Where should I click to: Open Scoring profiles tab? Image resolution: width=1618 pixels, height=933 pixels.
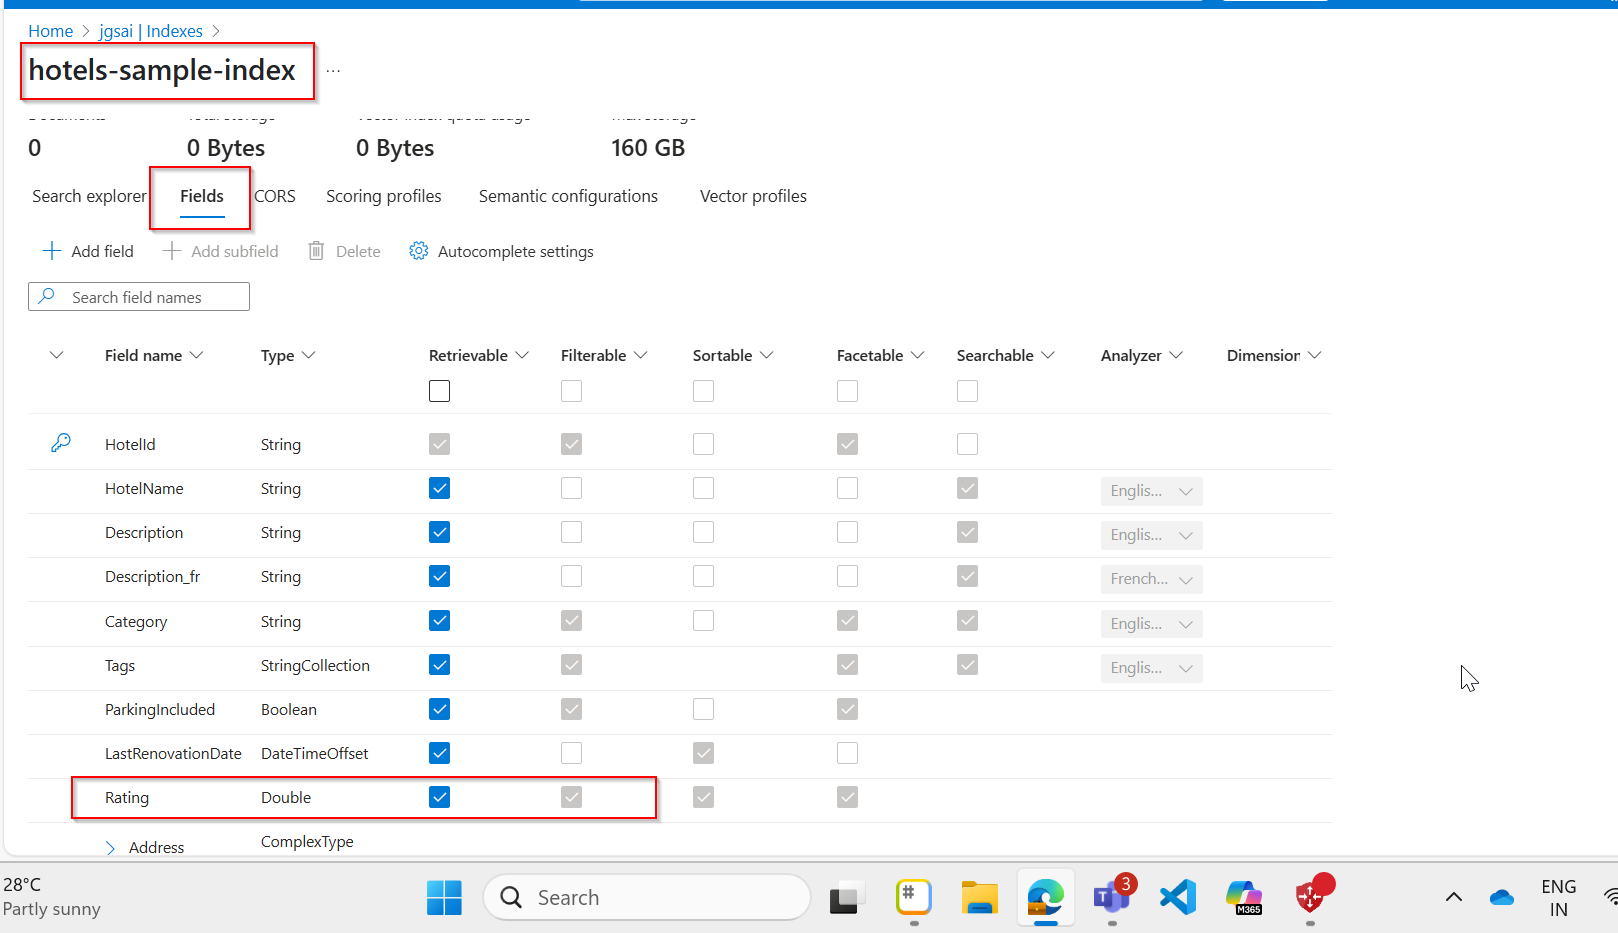pos(384,196)
